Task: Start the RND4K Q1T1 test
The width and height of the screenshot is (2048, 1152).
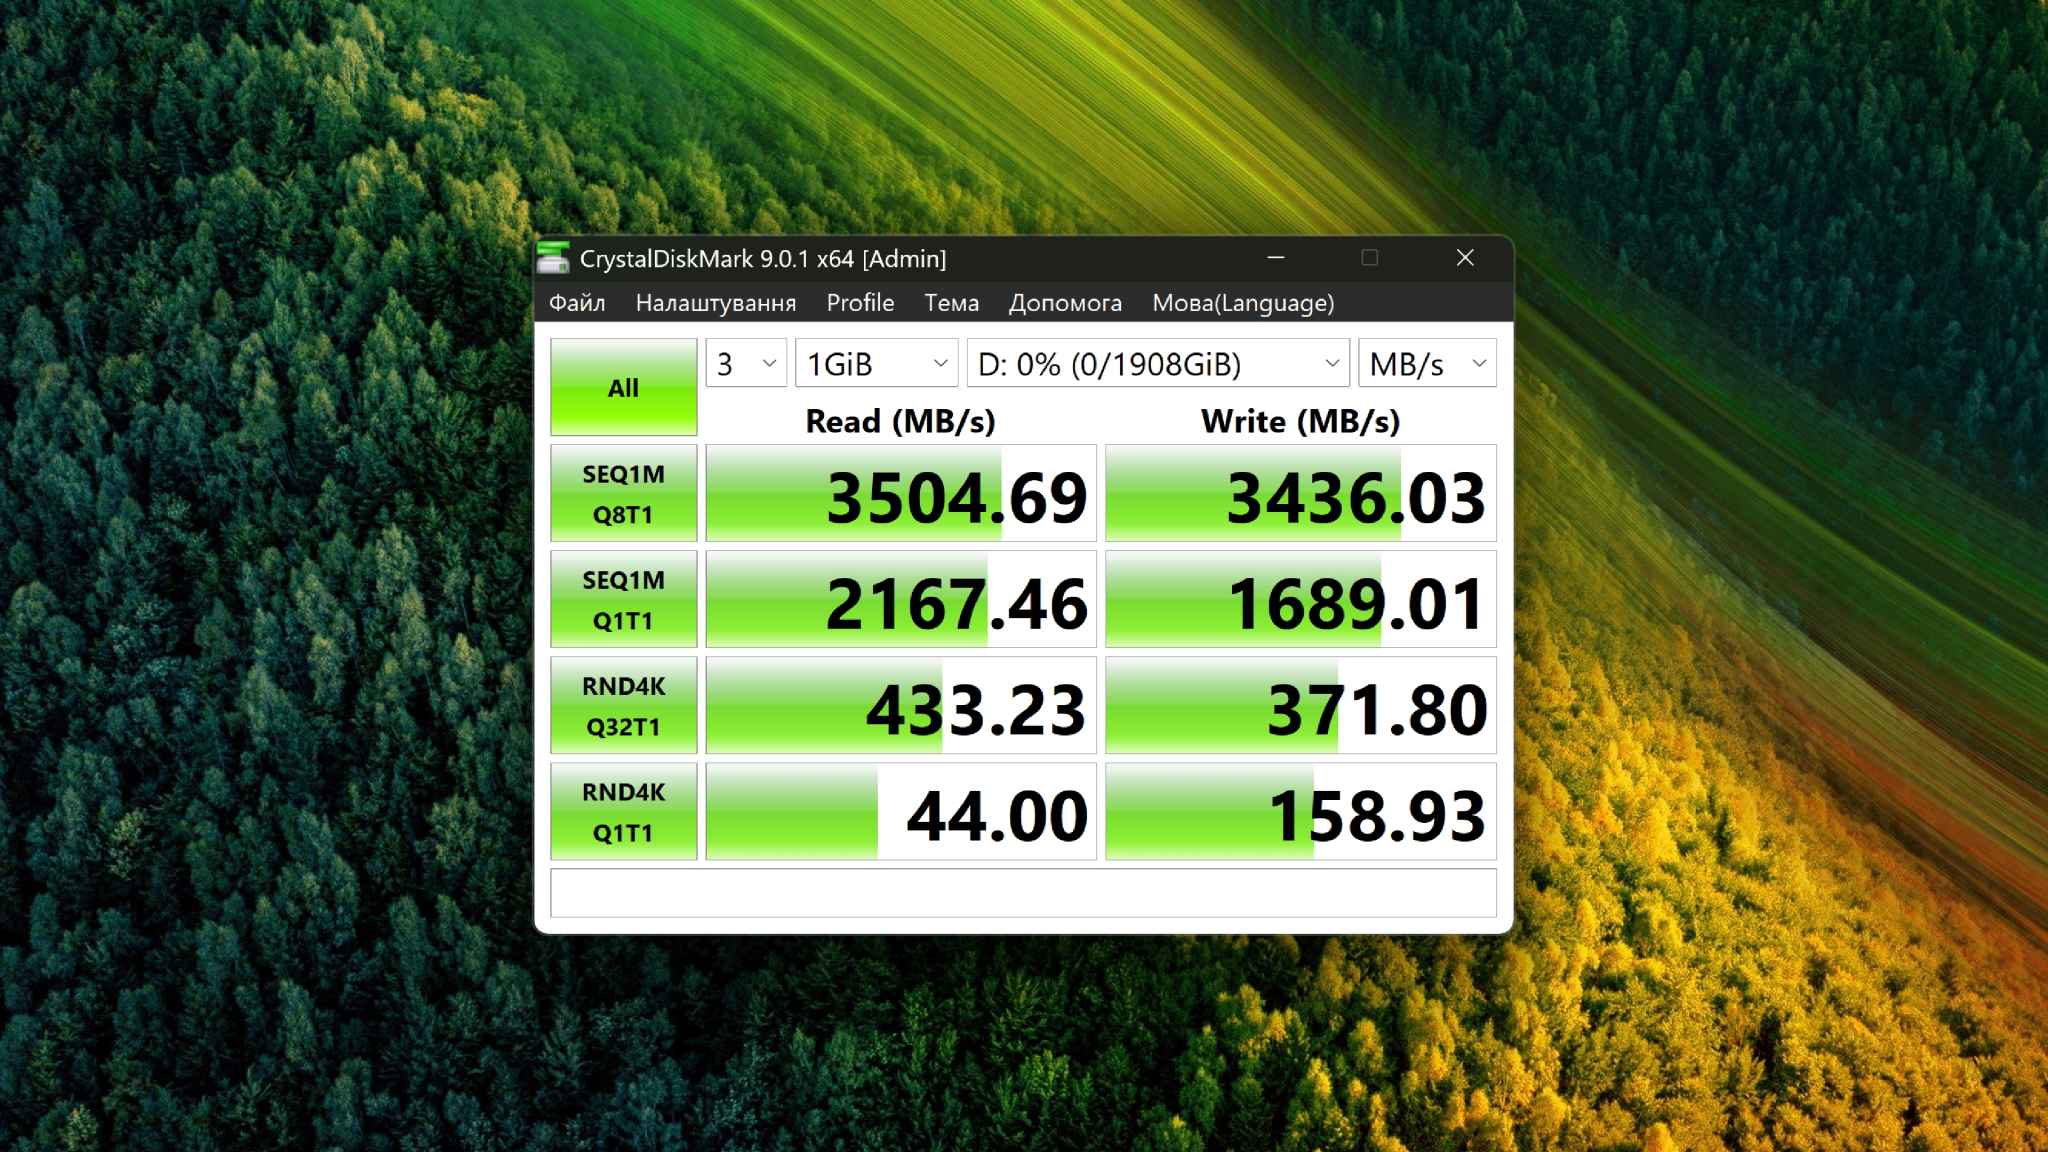Action: [623, 812]
